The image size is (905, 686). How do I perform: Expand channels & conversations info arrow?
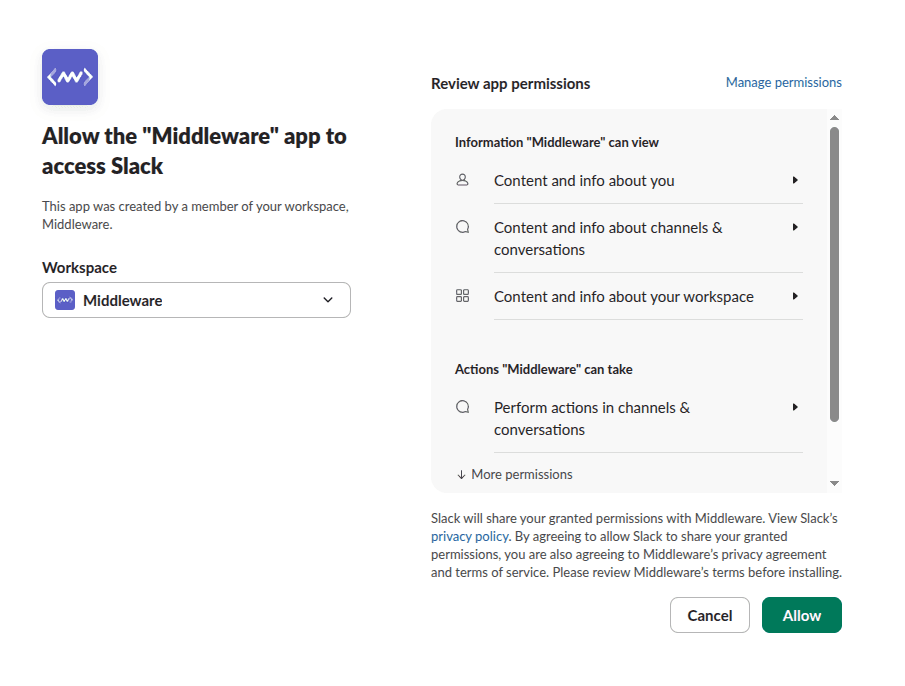[795, 227]
